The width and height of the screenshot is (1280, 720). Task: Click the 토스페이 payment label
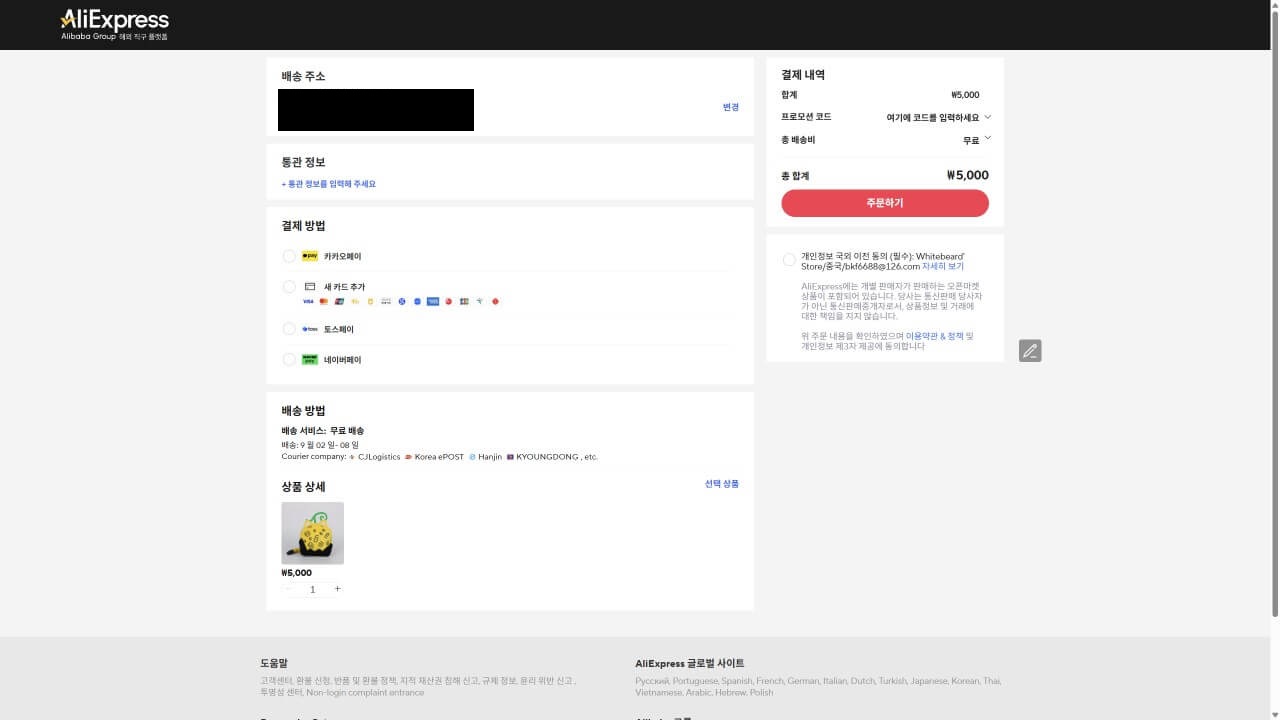339,329
